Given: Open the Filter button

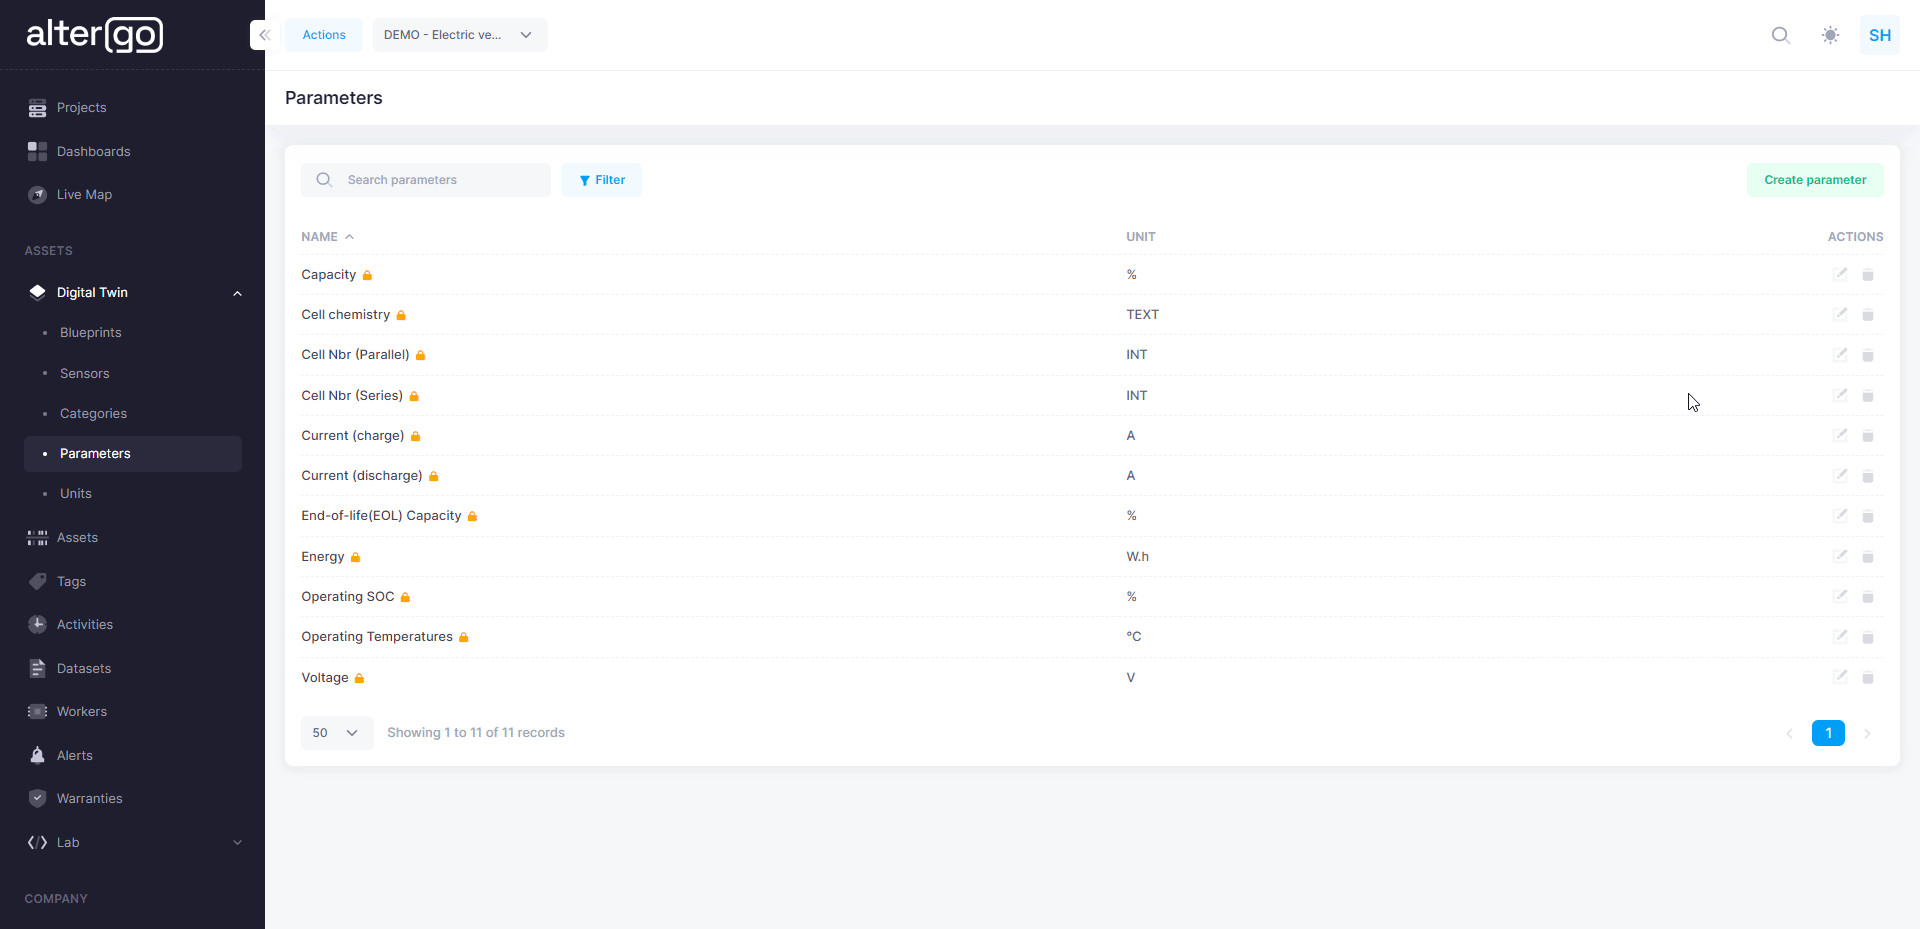Looking at the screenshot, I should tap(601, 180).
